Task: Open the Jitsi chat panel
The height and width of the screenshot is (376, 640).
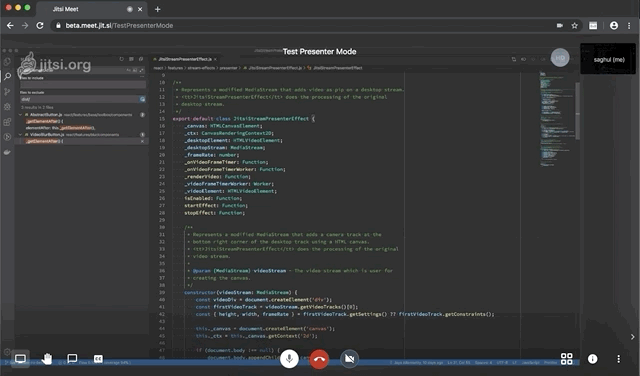Action: click(x=72, y=359)
